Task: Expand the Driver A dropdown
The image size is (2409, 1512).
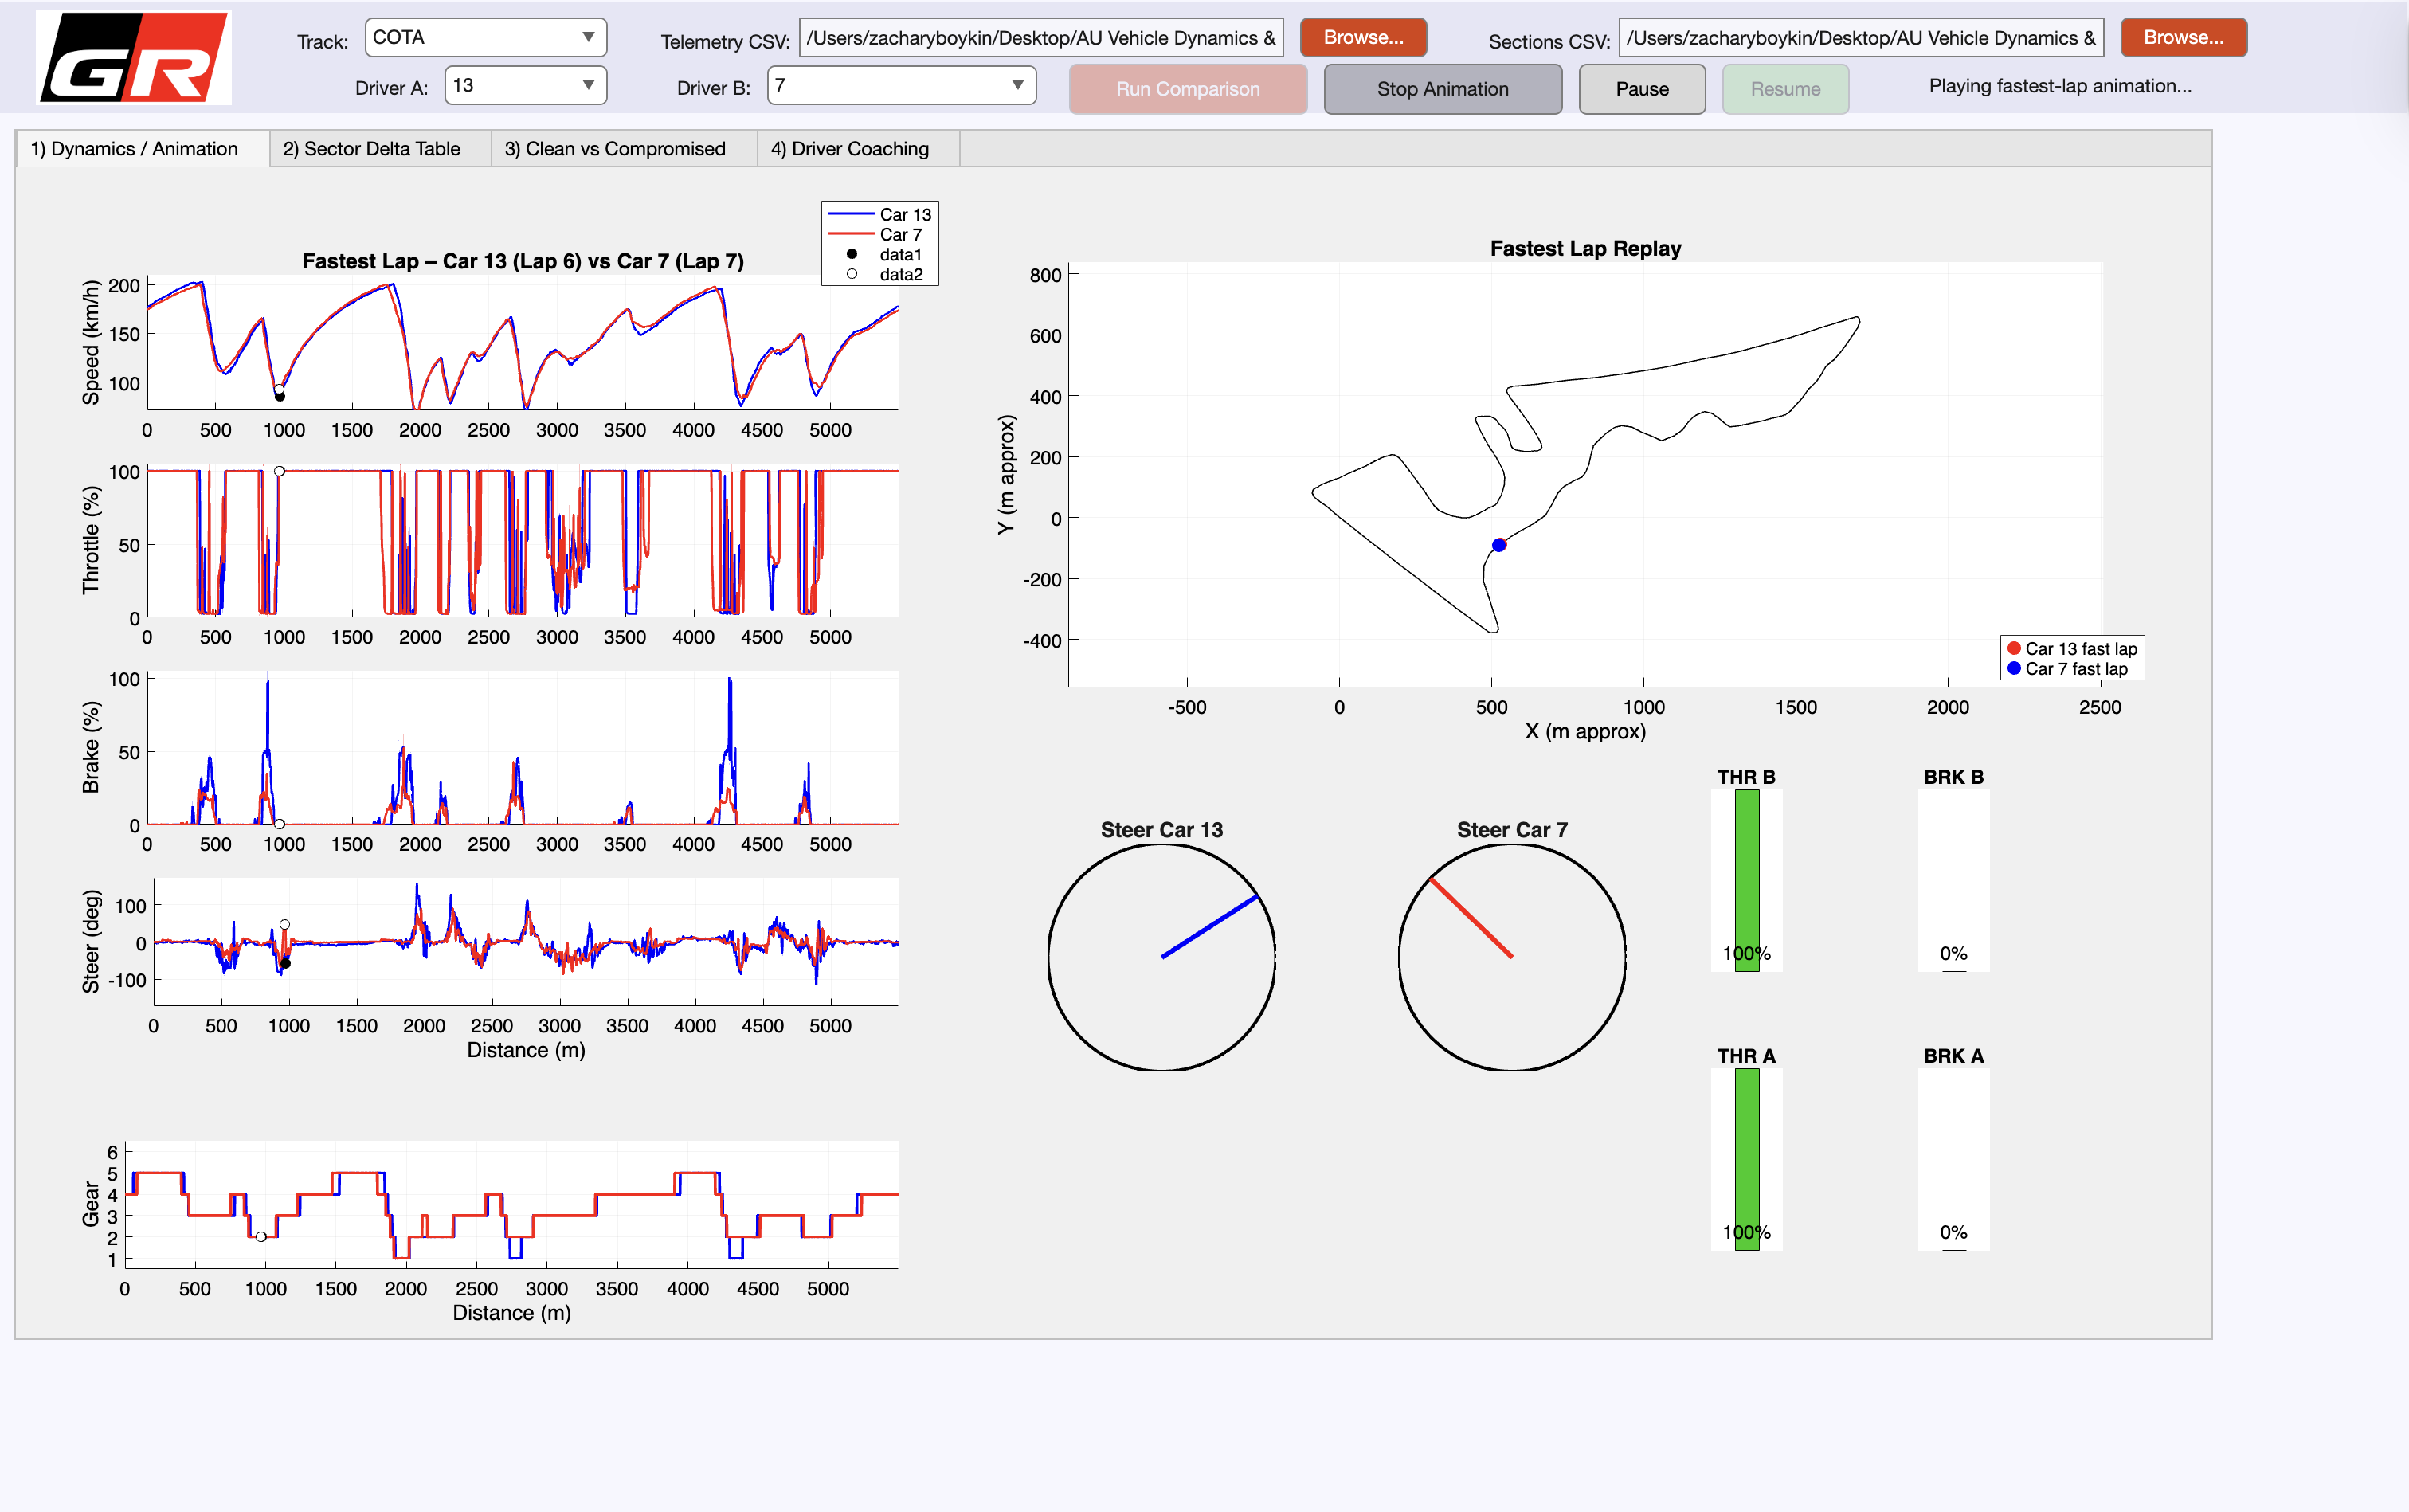Action: [525, 85]
